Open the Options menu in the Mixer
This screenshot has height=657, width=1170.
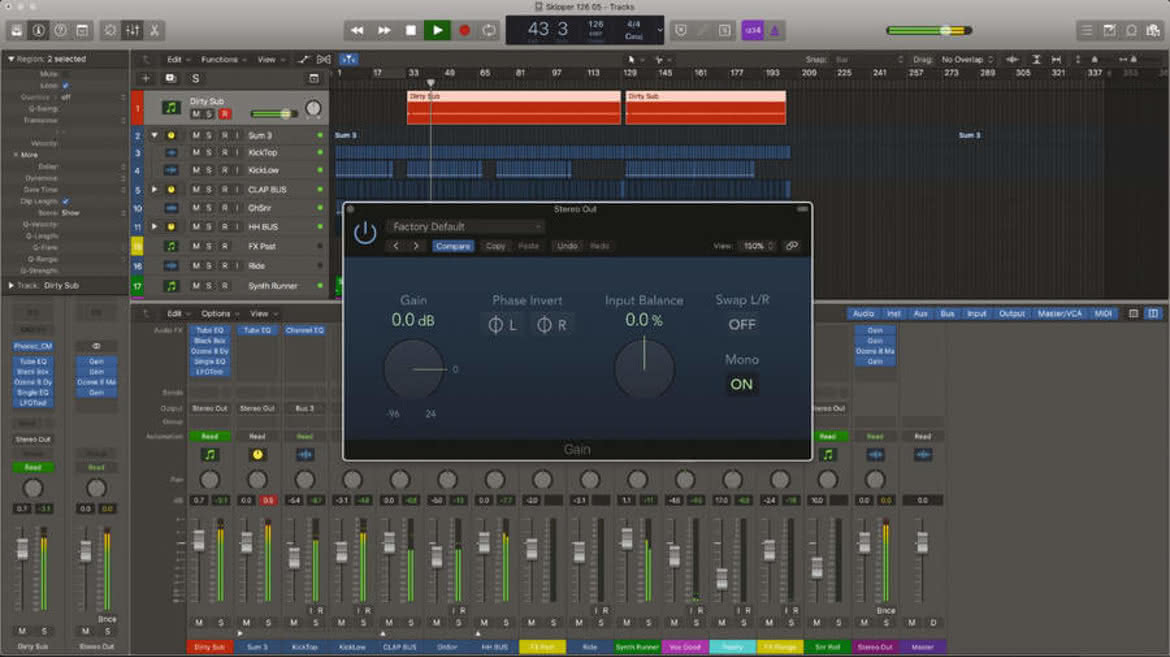pos(219,314)
